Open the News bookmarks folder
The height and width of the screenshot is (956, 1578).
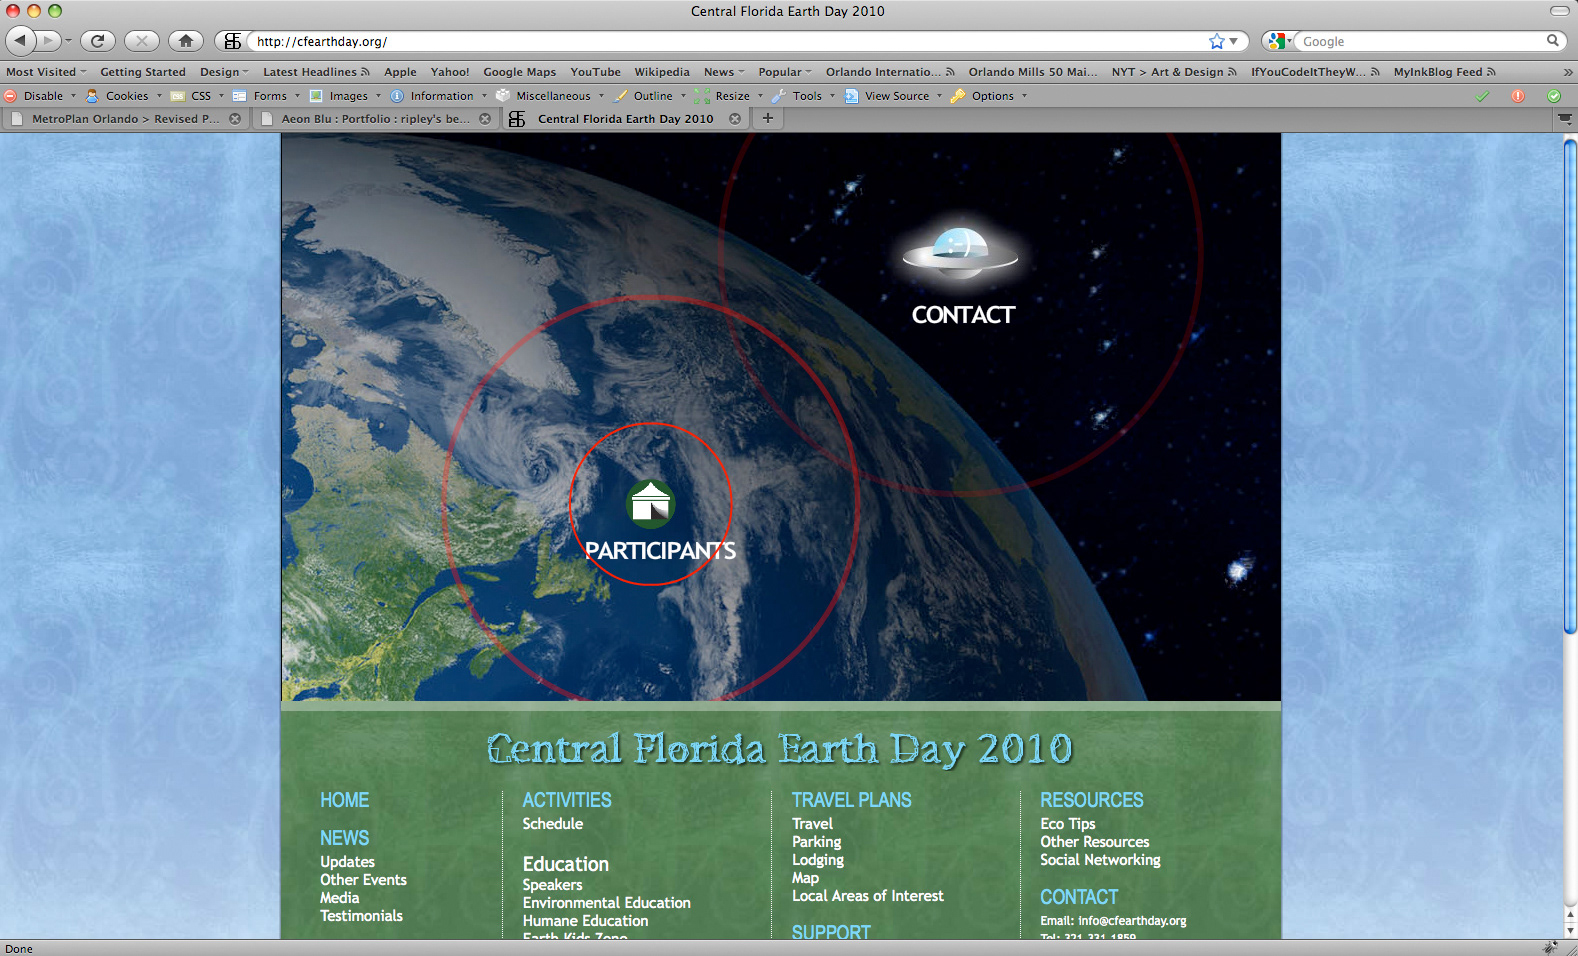tap(724, 72)
